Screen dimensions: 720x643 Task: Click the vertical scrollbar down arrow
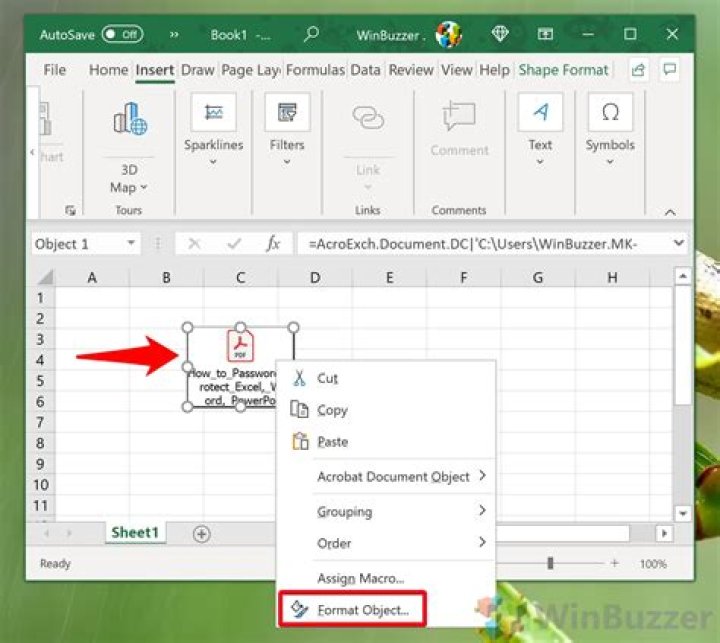click(682, 513)
